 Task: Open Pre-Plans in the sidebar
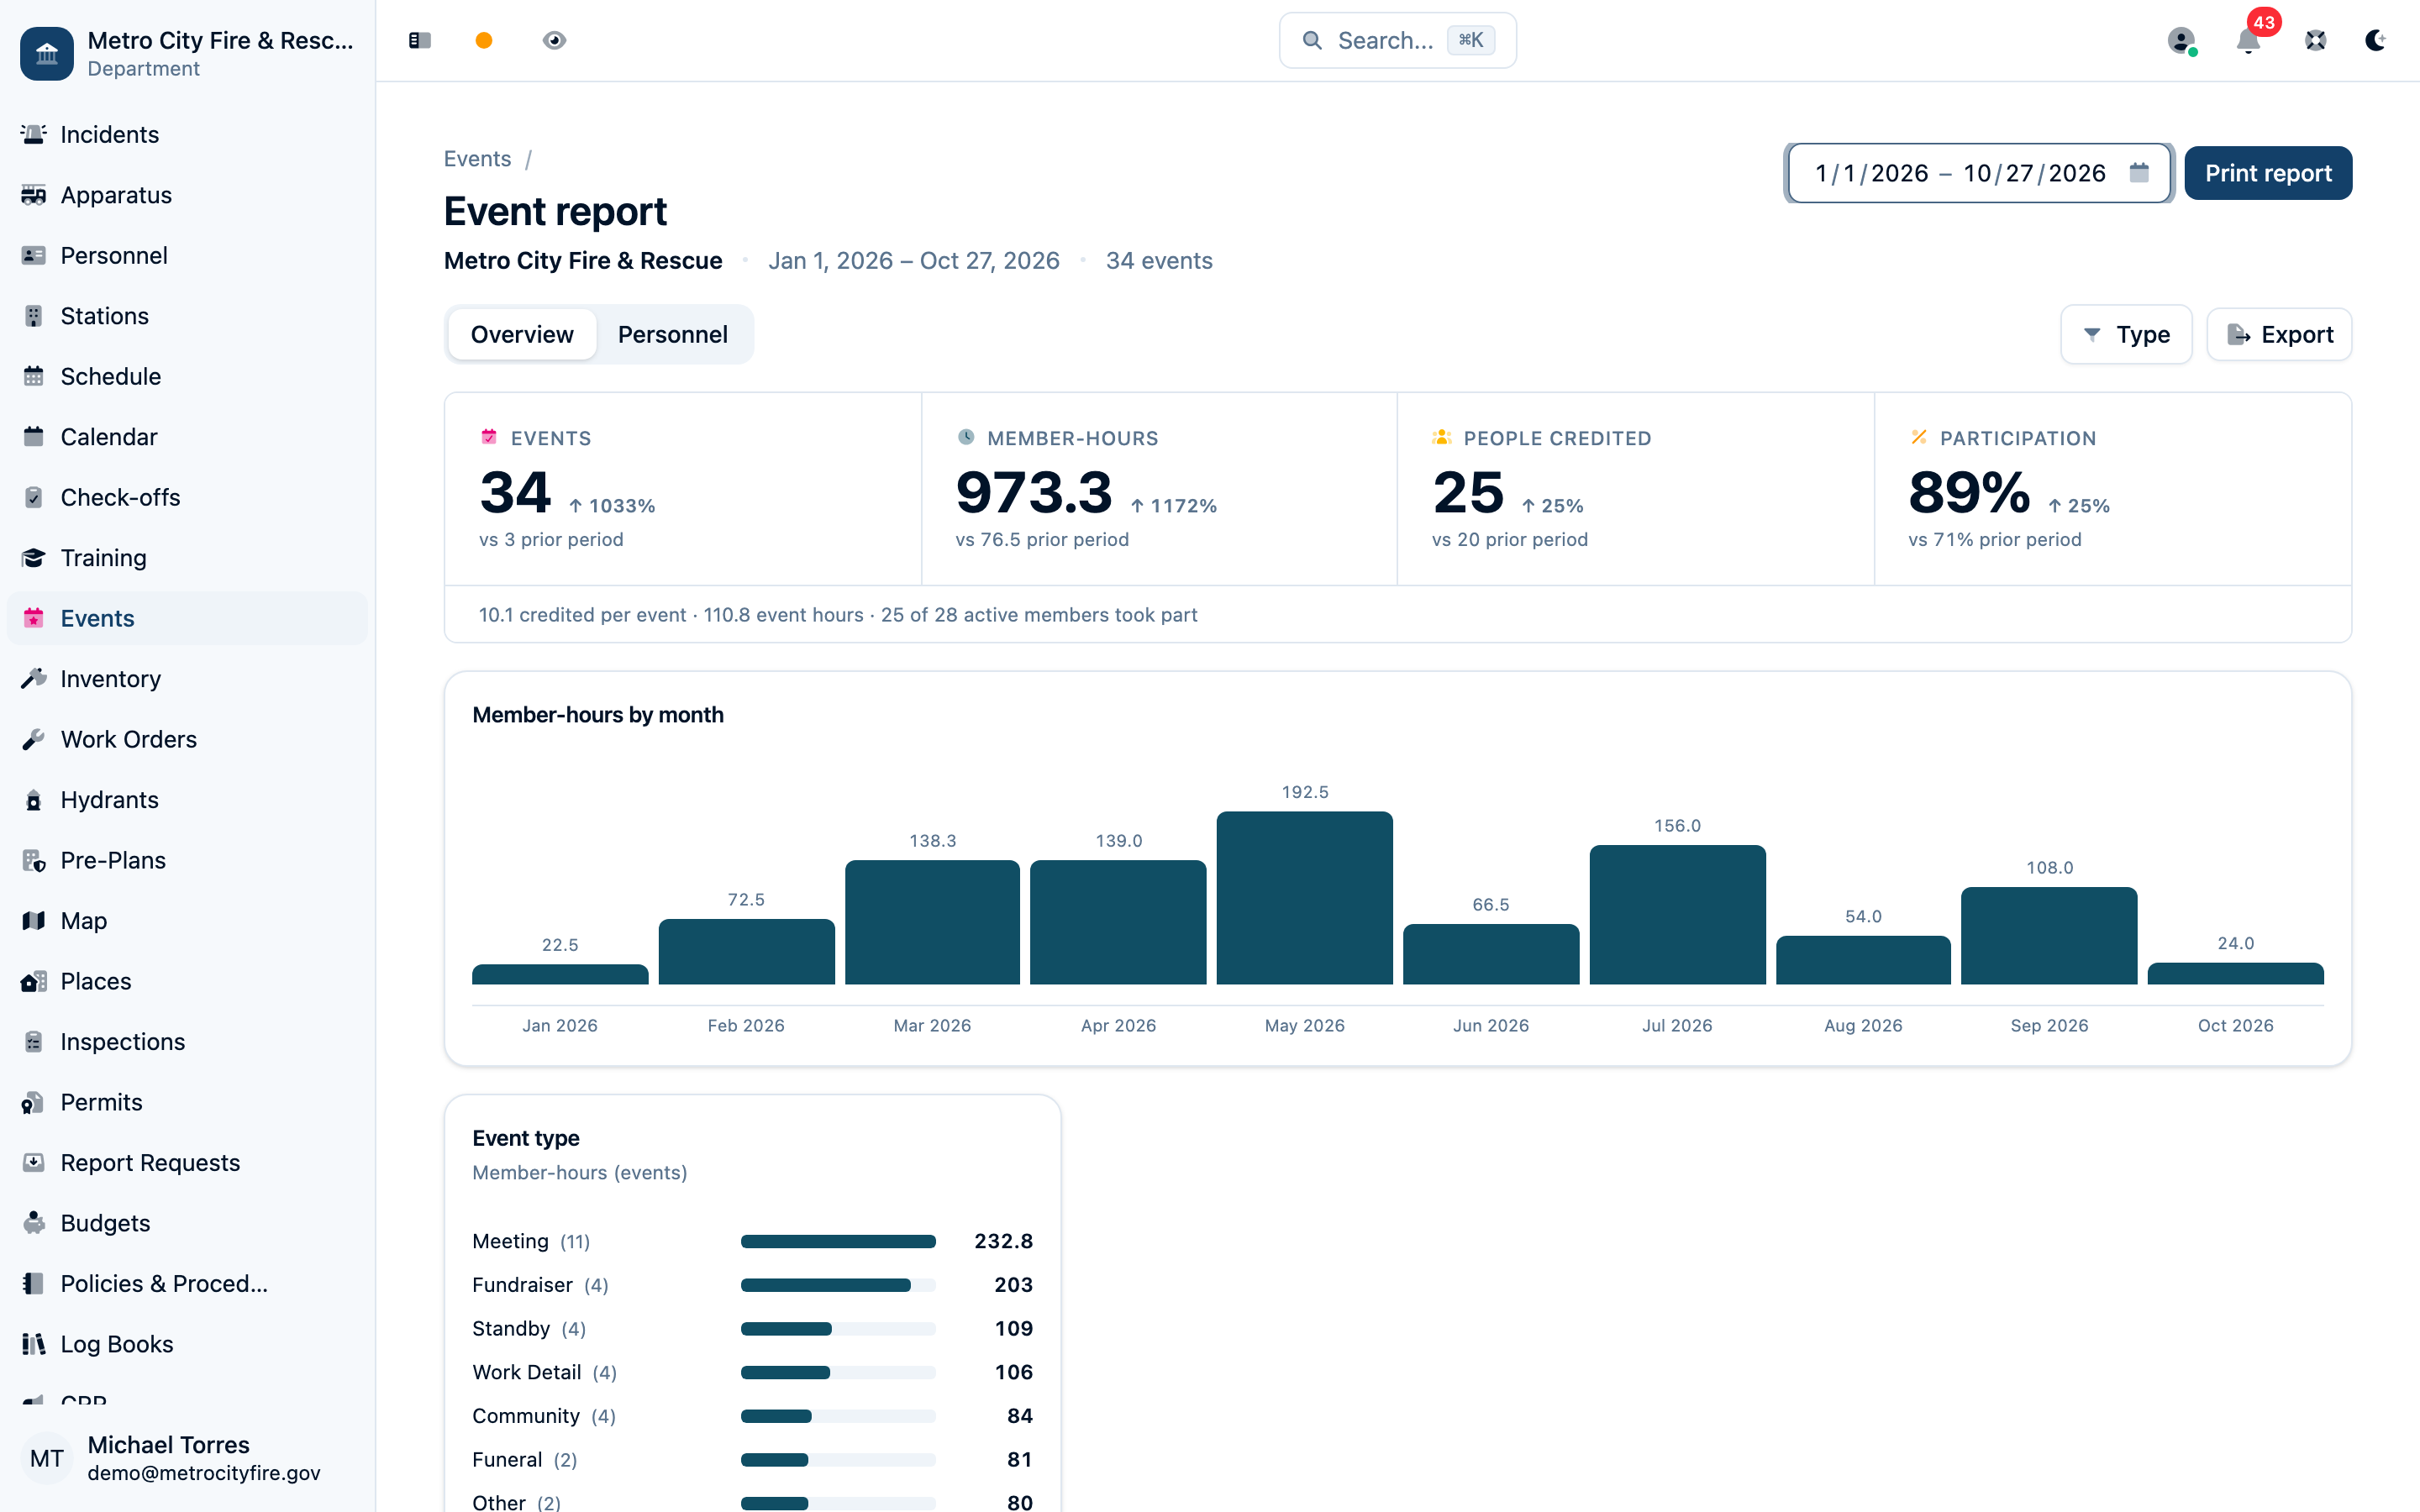(188, 860)
